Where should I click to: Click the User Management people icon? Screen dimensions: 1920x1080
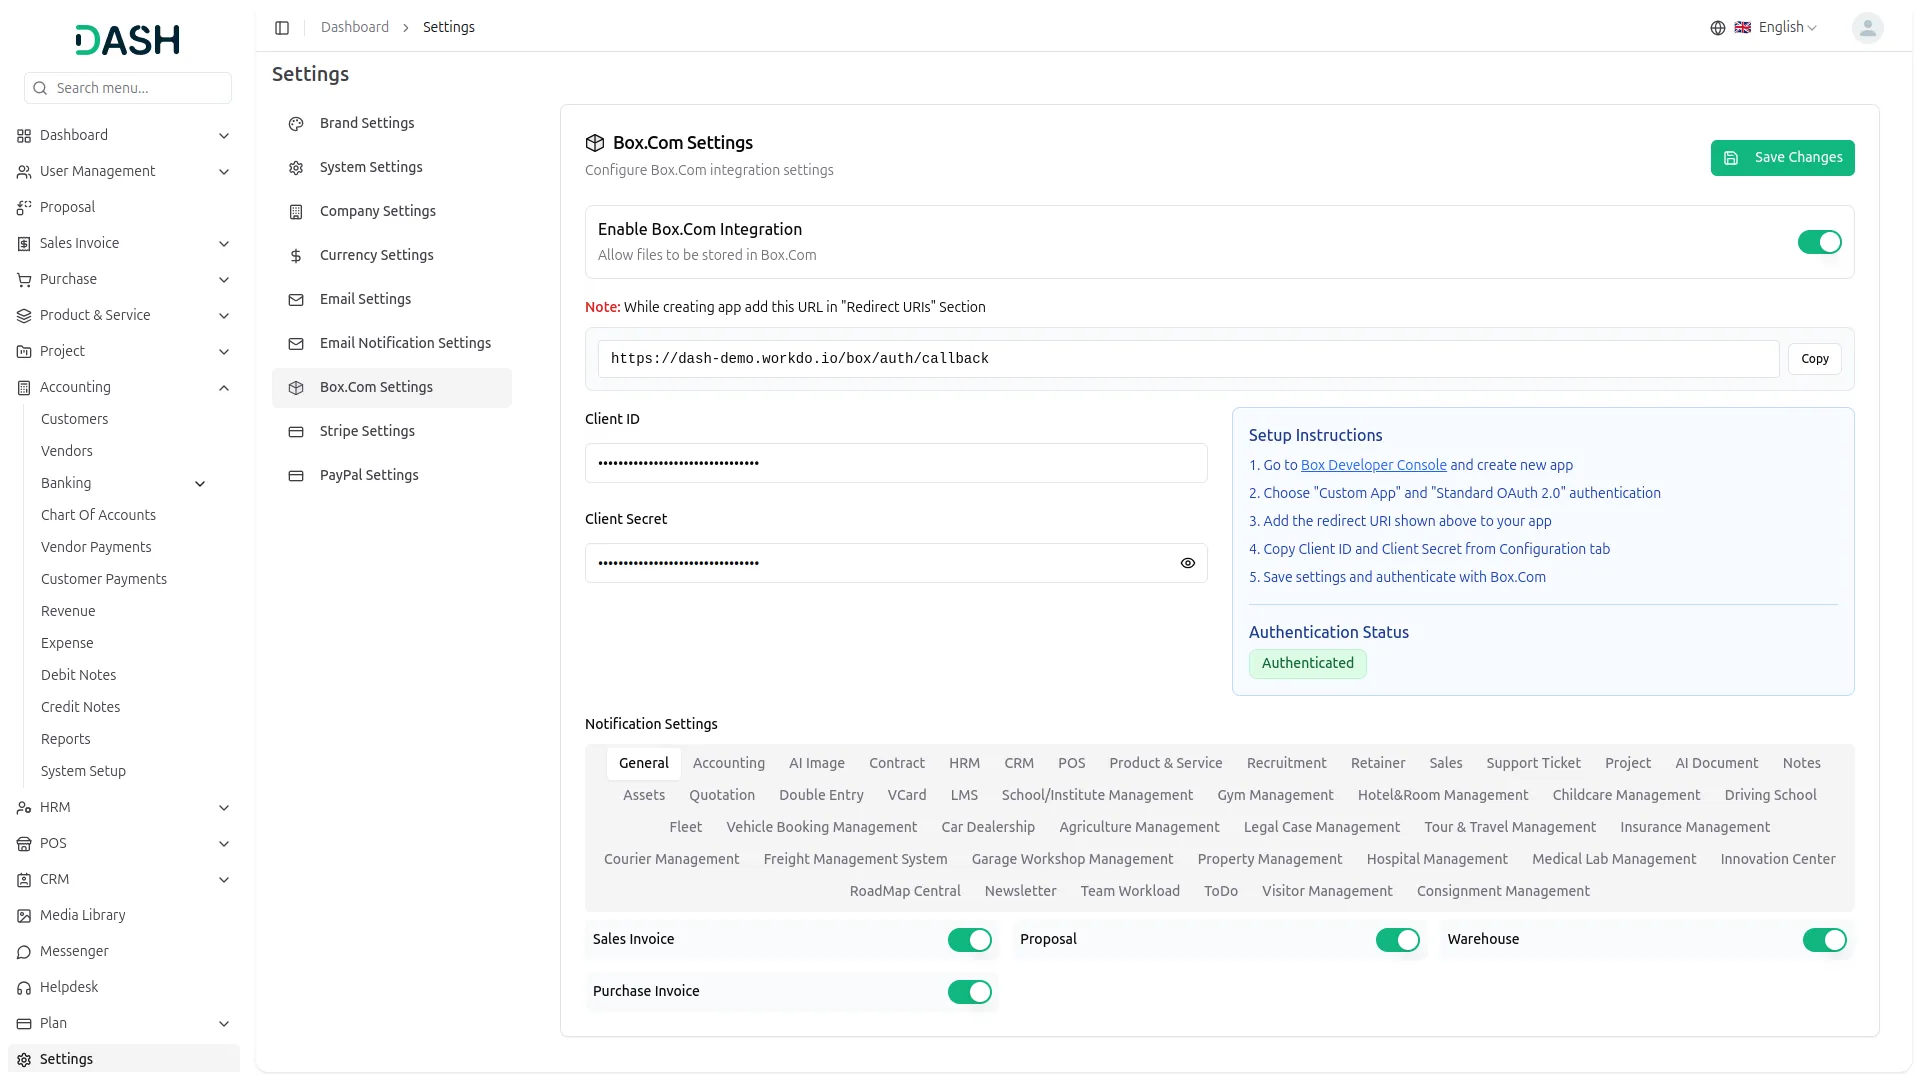tap(24, 172)
